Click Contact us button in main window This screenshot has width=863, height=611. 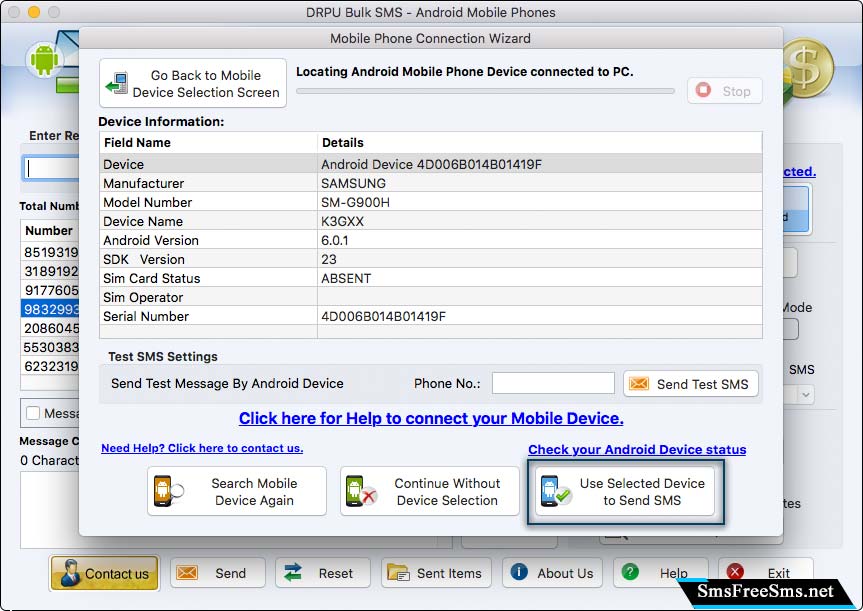[x=105, y=573]
